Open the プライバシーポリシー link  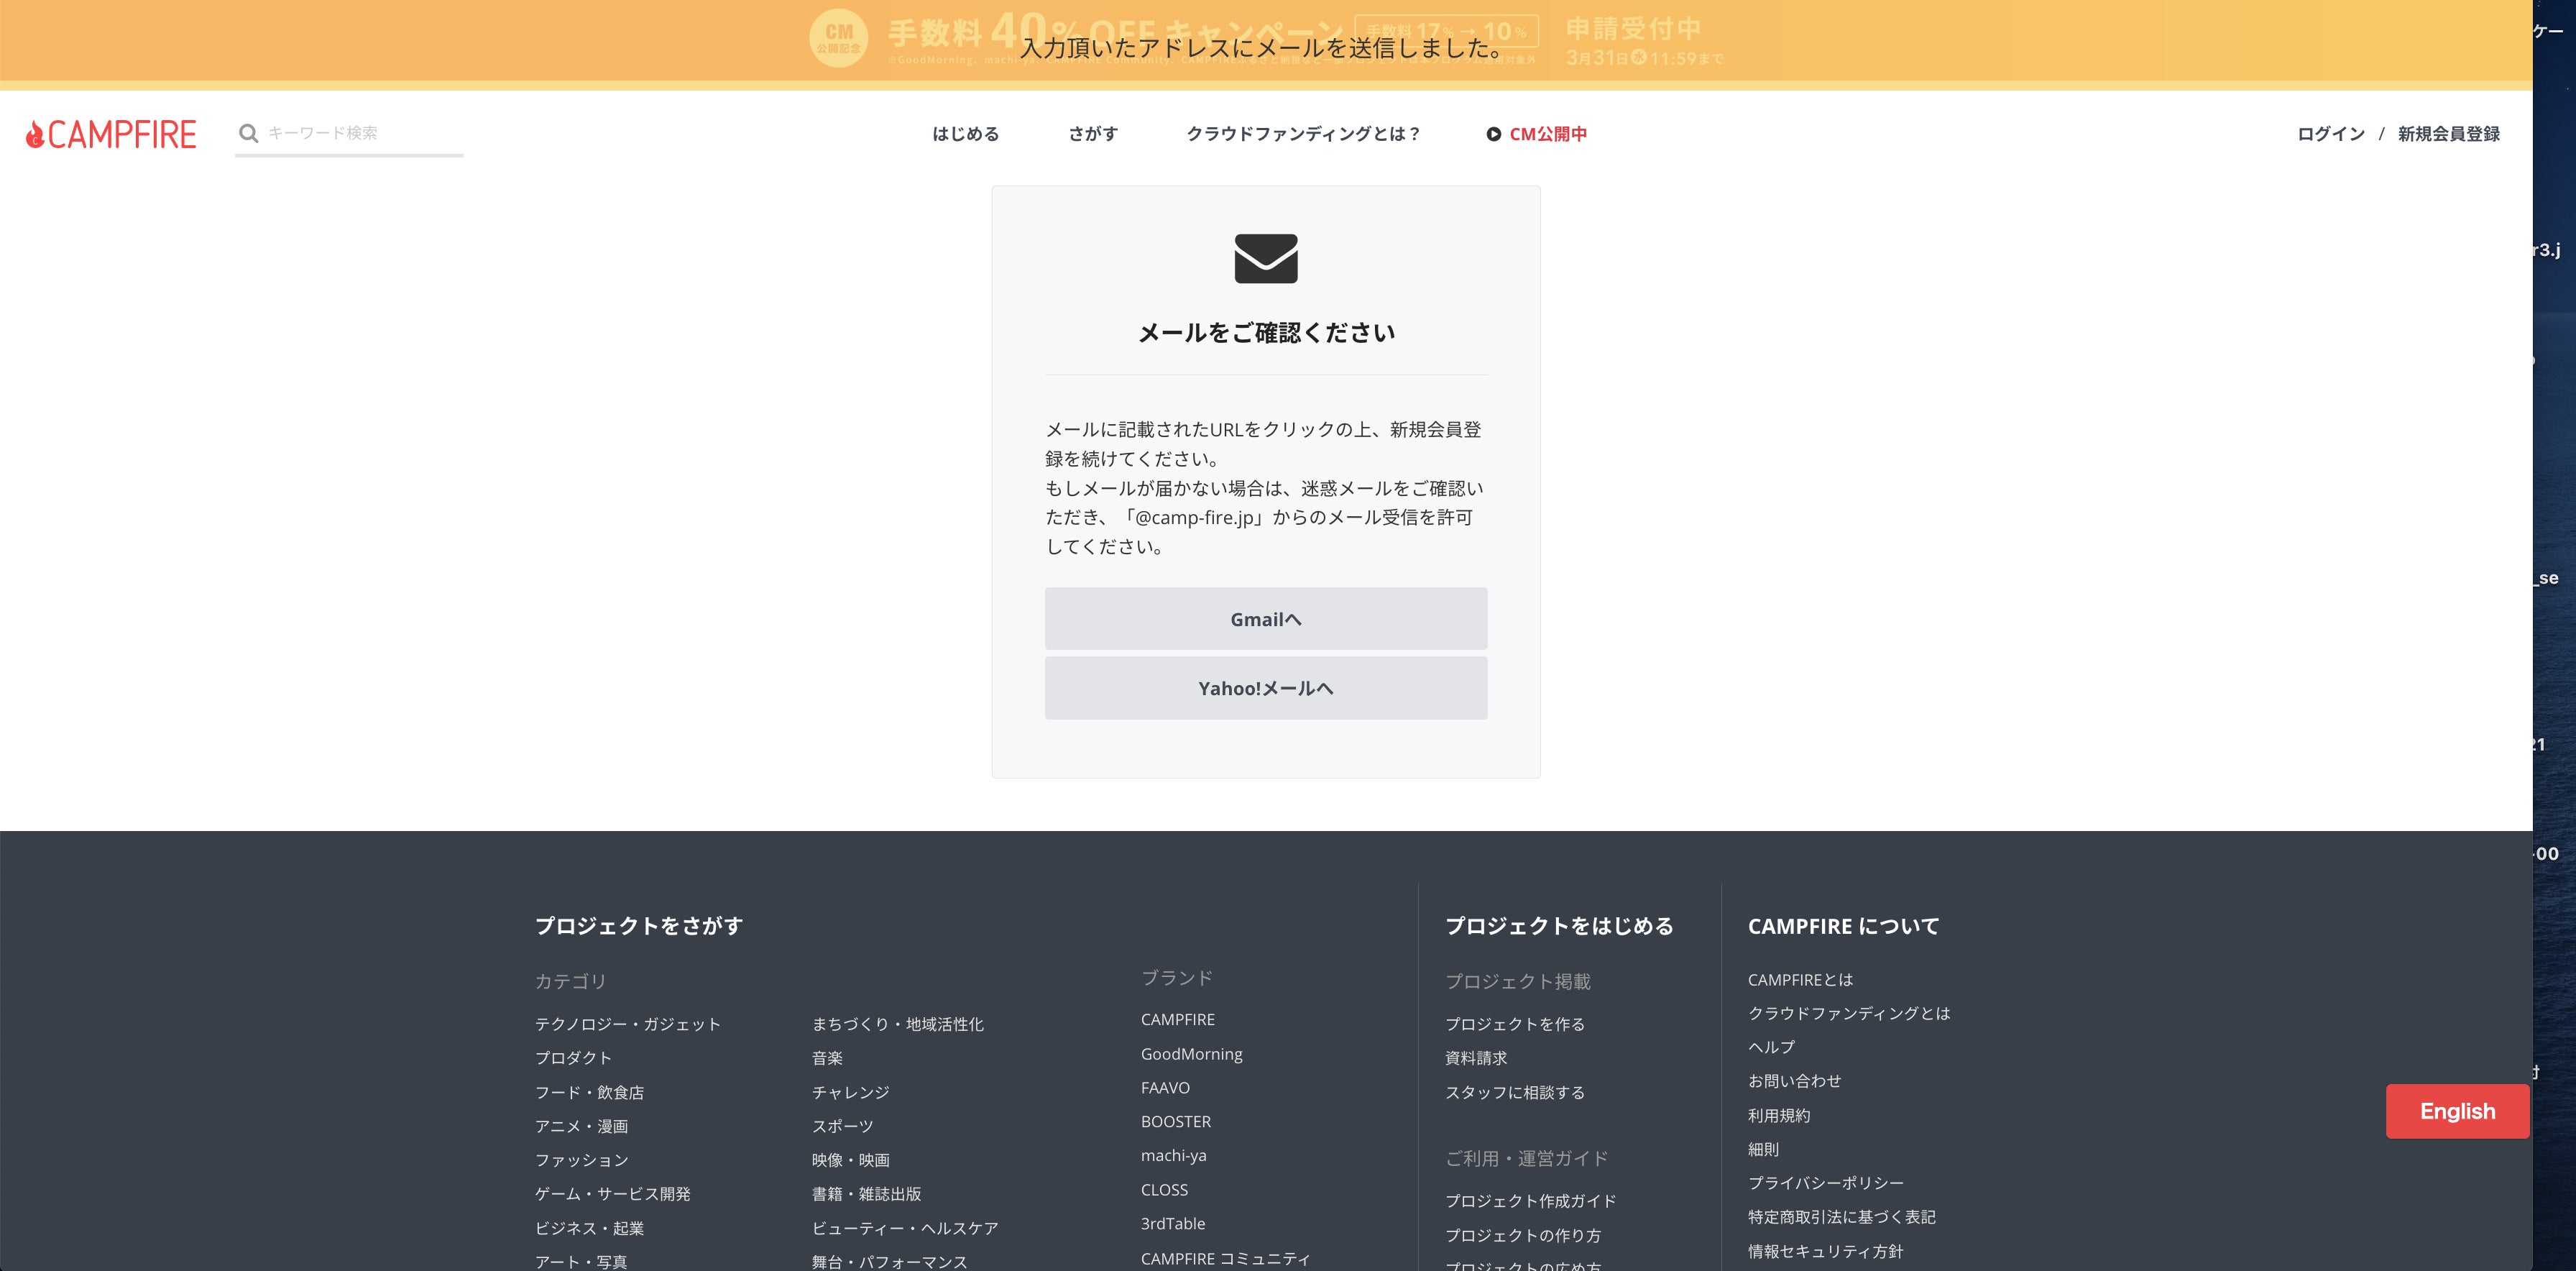[1825, 1183]
